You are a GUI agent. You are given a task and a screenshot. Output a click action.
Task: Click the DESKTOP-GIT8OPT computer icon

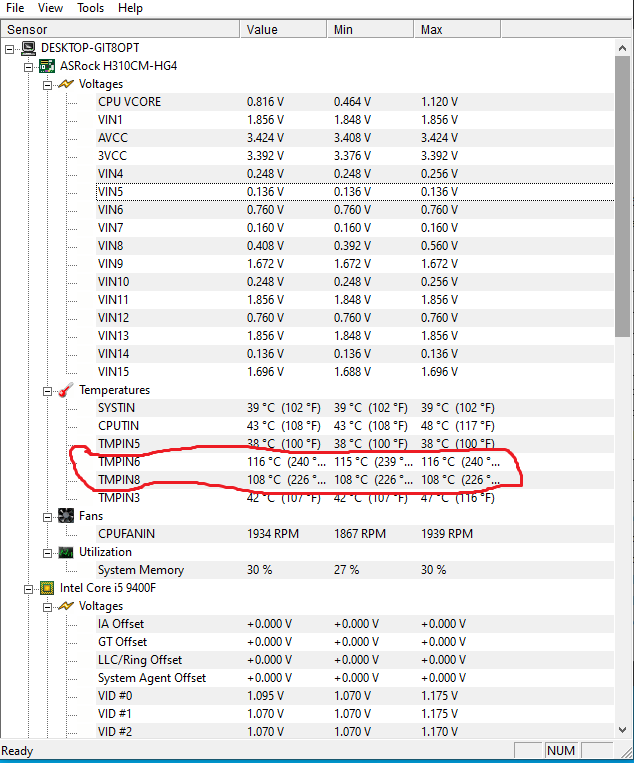[28, 48]
